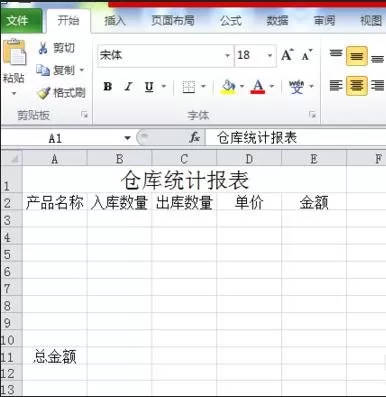This screenshot has height=397, width=386.
Task: Expand borders dropdown arrow
Action: pos(203,86)
